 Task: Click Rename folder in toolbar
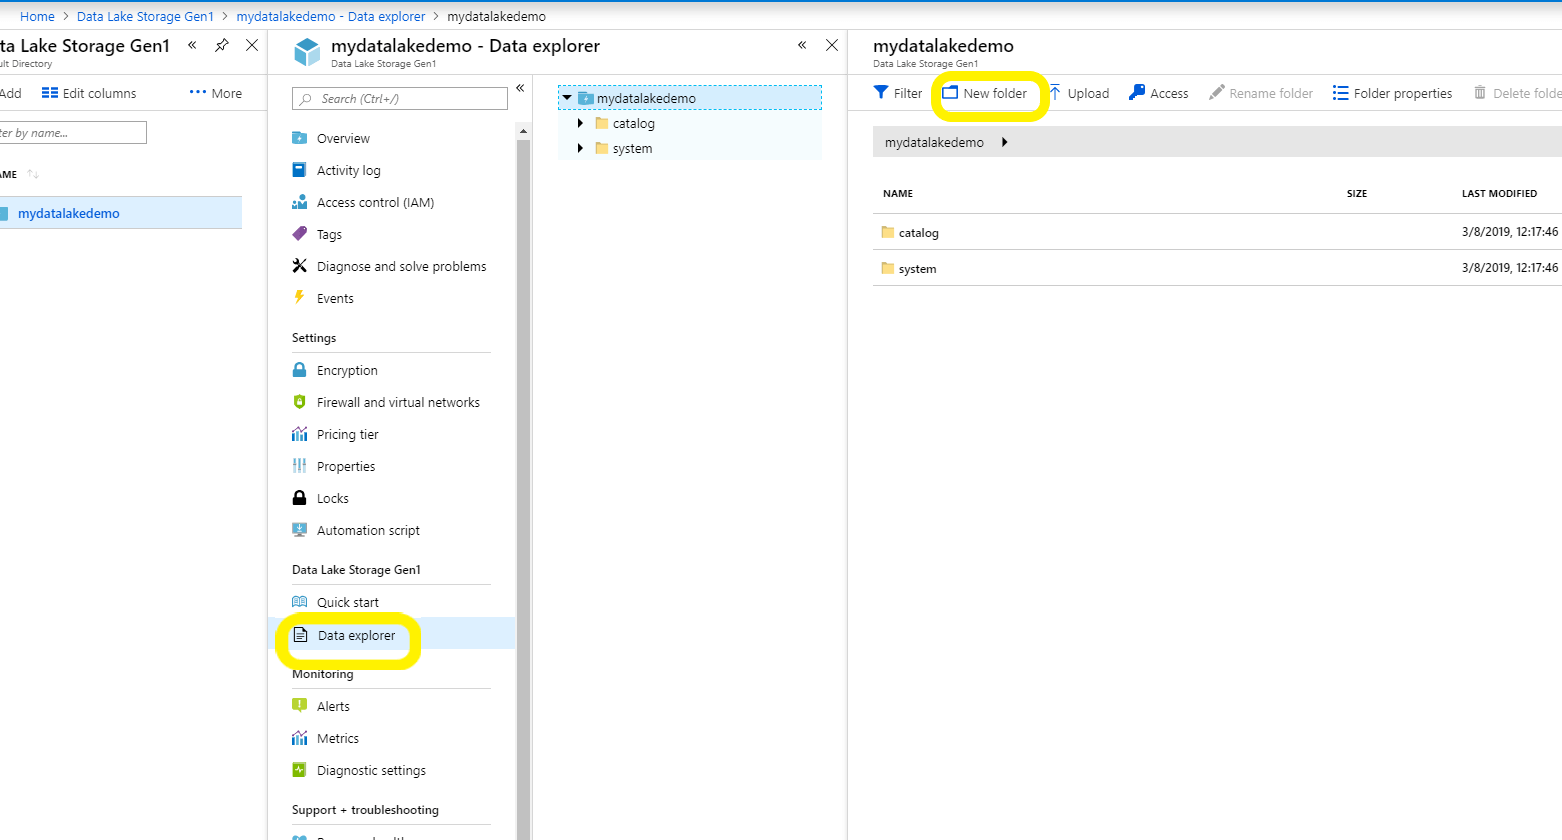tap(1261, 93)
